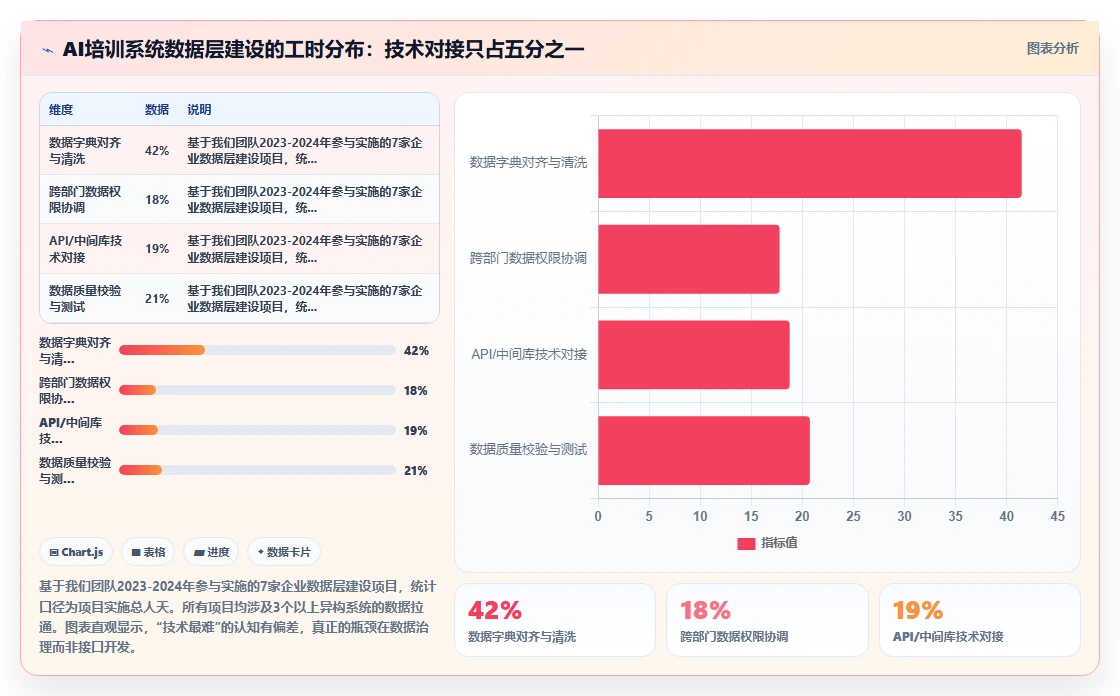The image size is (1120, 696).
Task: Click the 19% API/中间库技术对接 data card
Action: (x=979, y=620)
